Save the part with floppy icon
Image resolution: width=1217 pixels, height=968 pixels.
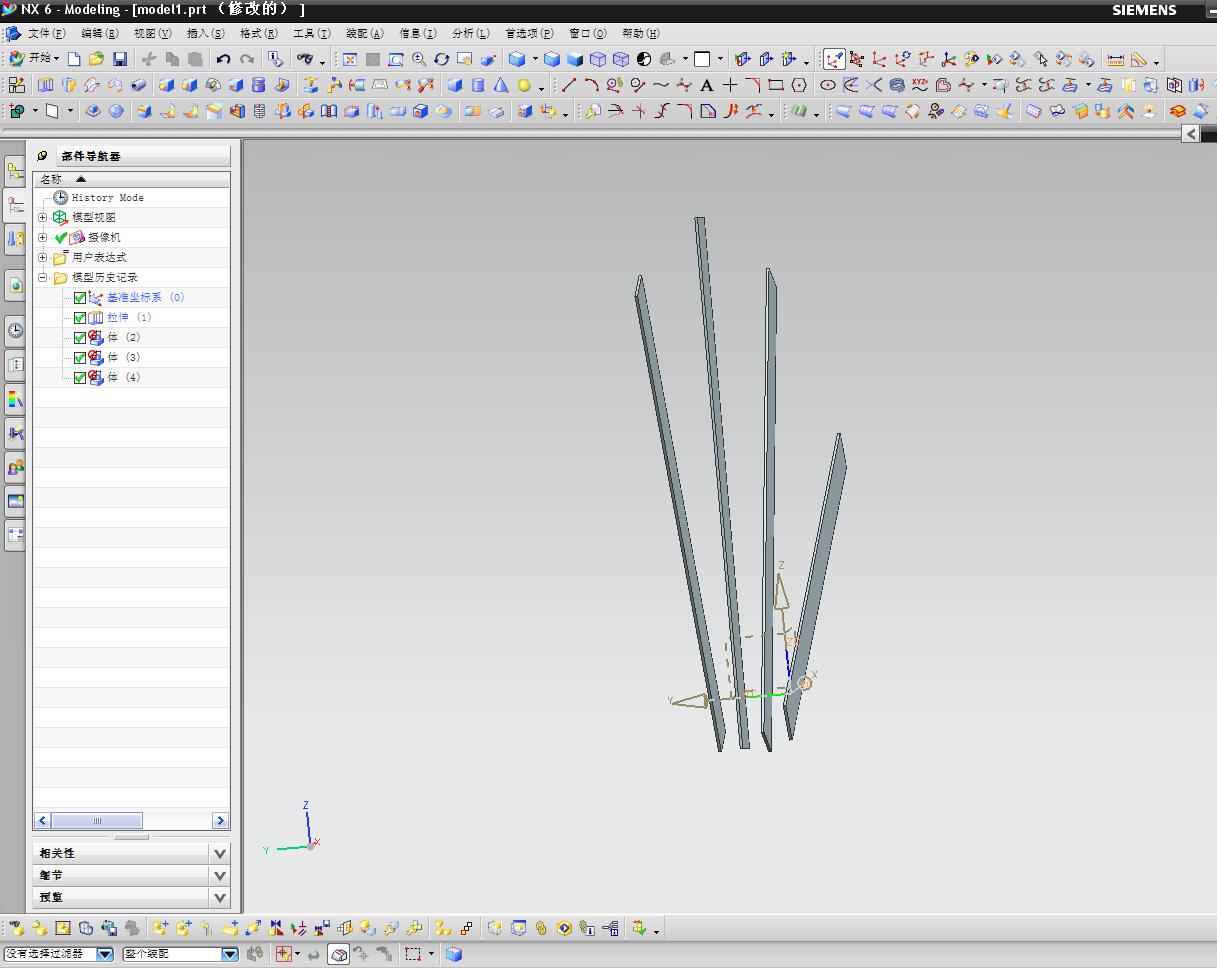[x=119, y=59]
